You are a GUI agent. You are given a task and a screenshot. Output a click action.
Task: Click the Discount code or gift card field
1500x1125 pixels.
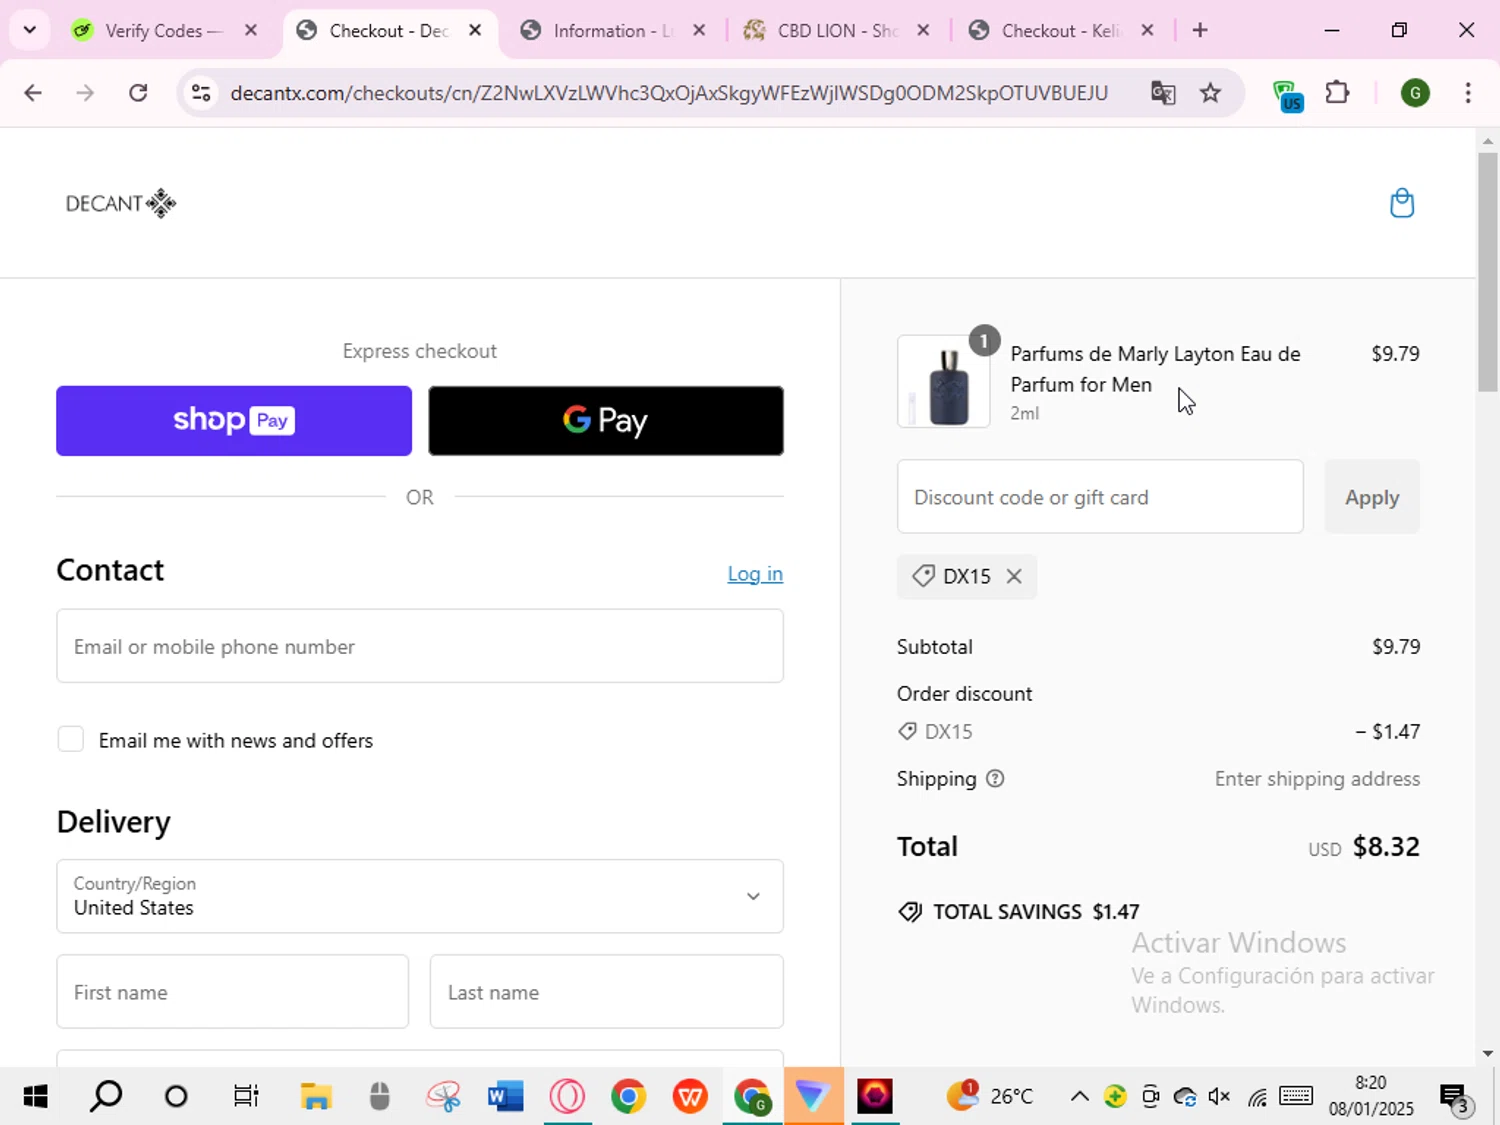click(x=1100, y=497)
